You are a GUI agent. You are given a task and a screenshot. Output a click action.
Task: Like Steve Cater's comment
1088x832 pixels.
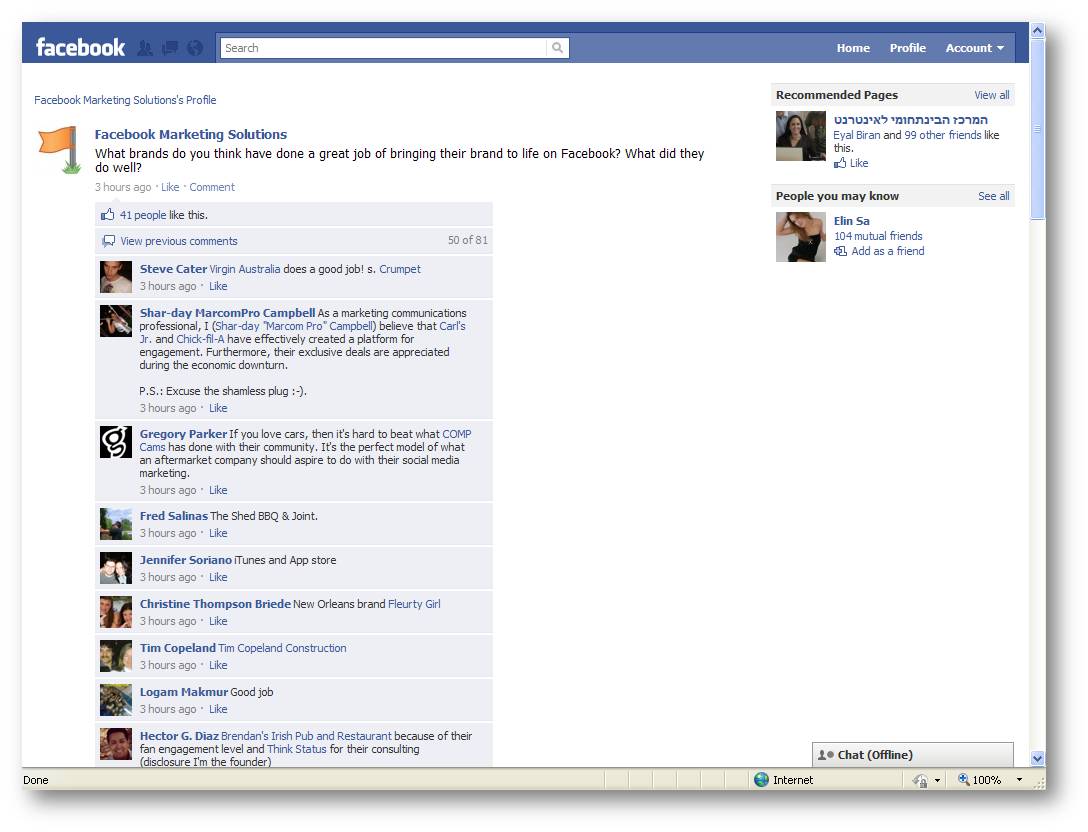(218, 286)
